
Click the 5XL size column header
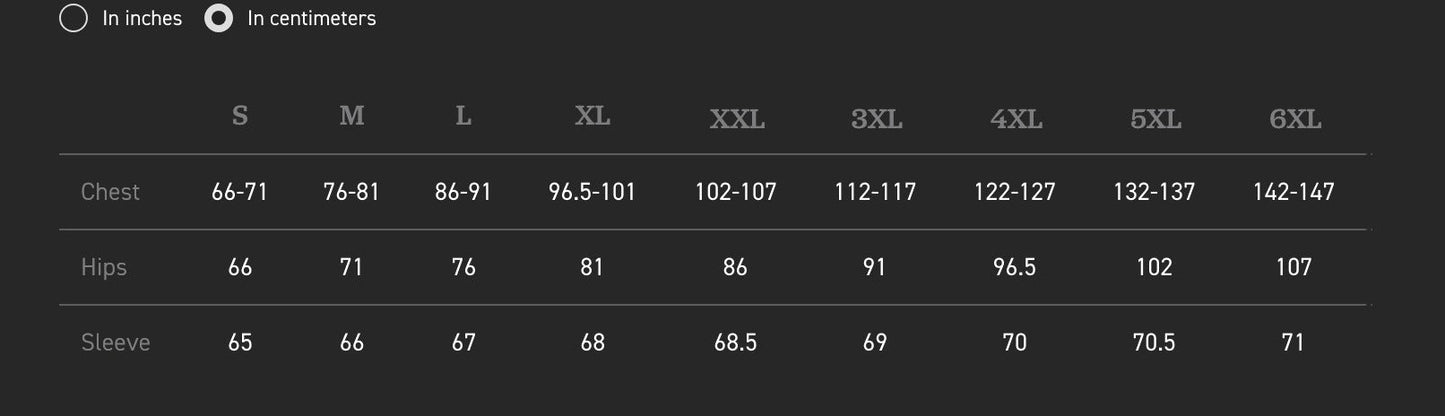[x=1155, y=120]
